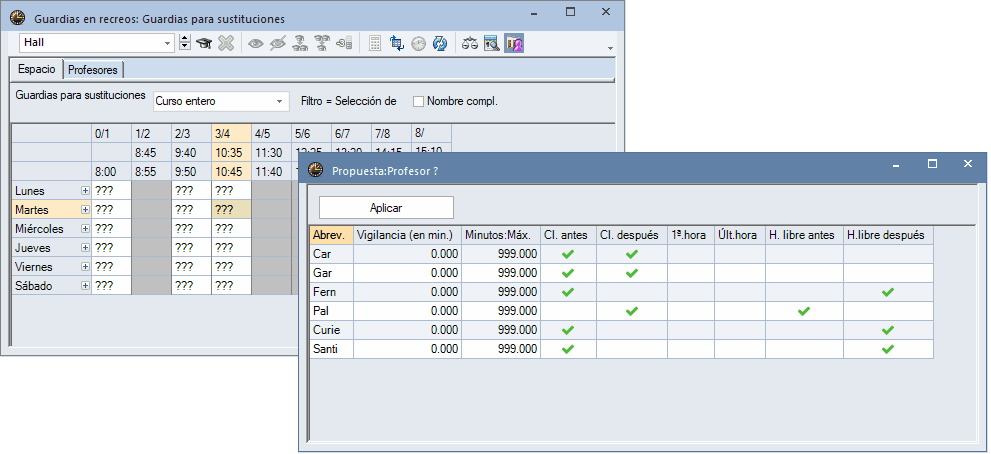Image resolution: width=991 pixels, height=454 pixels.
Task: Click the H. libre antes column header
Action: click(x=804, y=235)
